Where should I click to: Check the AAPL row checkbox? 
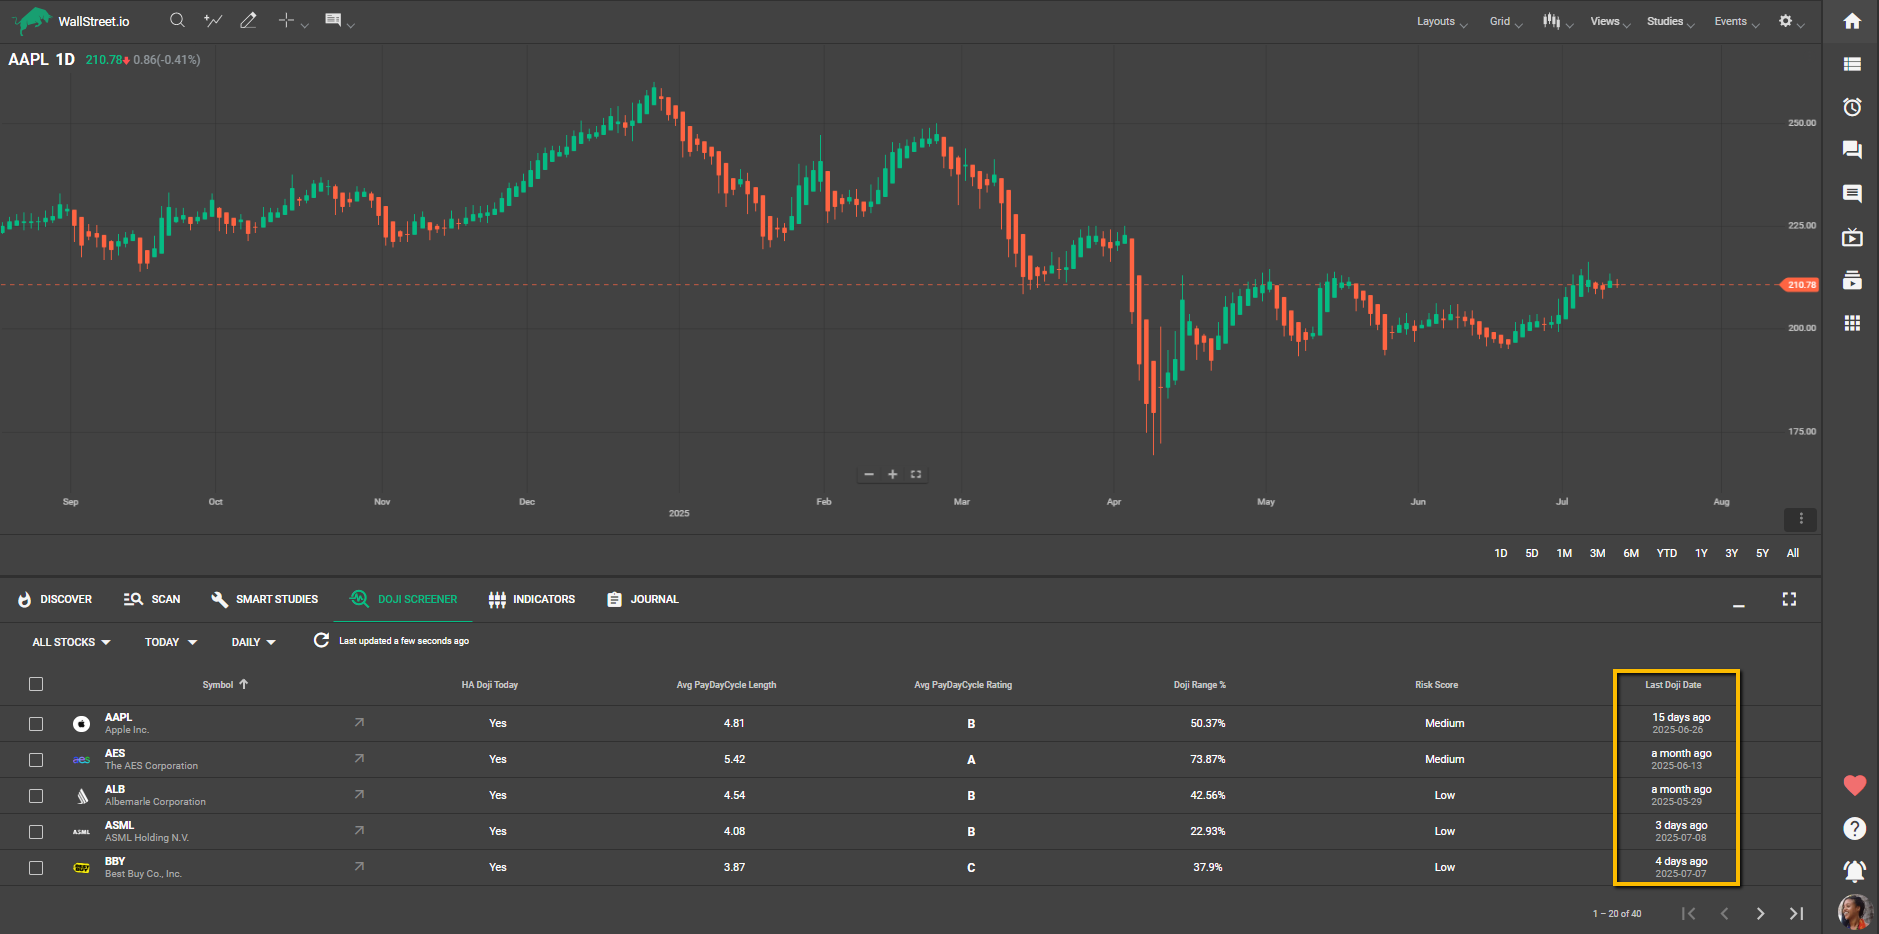pyautogui.click(x=36, y=723)
